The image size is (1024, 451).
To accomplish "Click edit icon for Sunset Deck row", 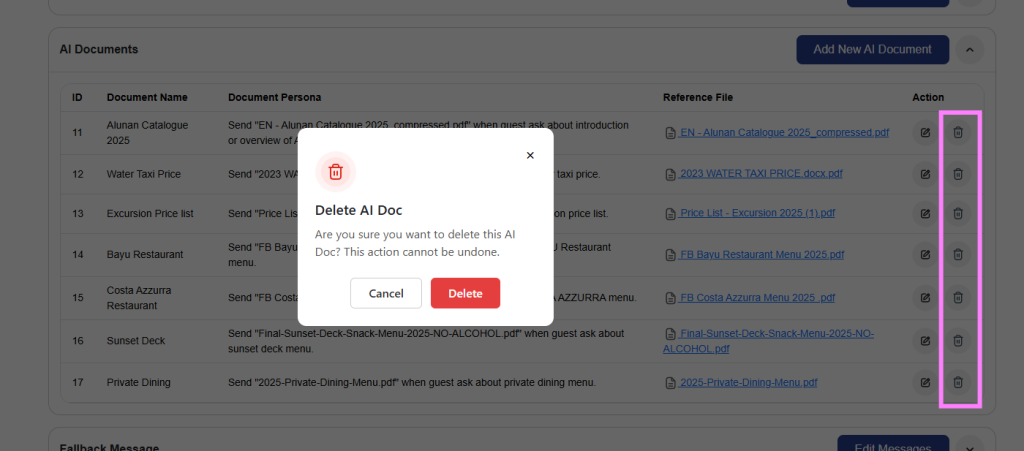I will click(x=925, y=341).
